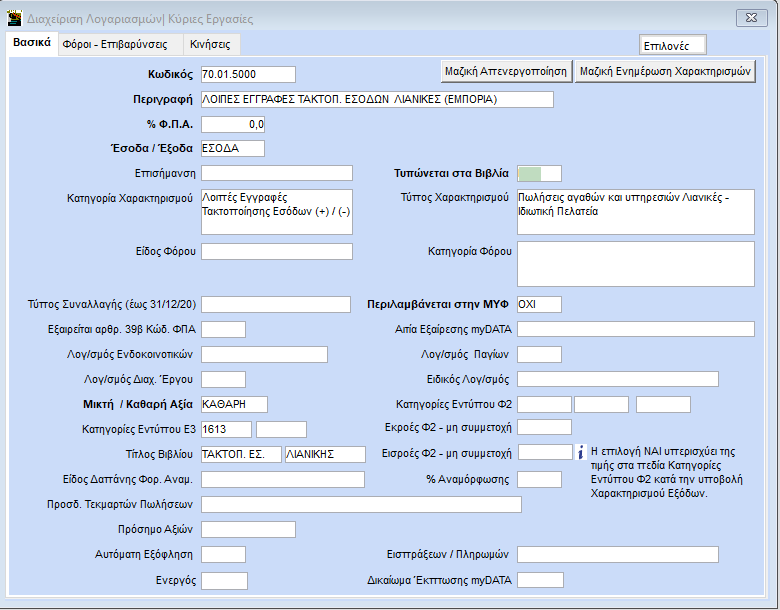780x610 pixels.
Task: Click the Τίτλος Βιβλίου field showing ΤΑΚΤΟΠ. ΕΣ.
Action: (x=241, y=454)
